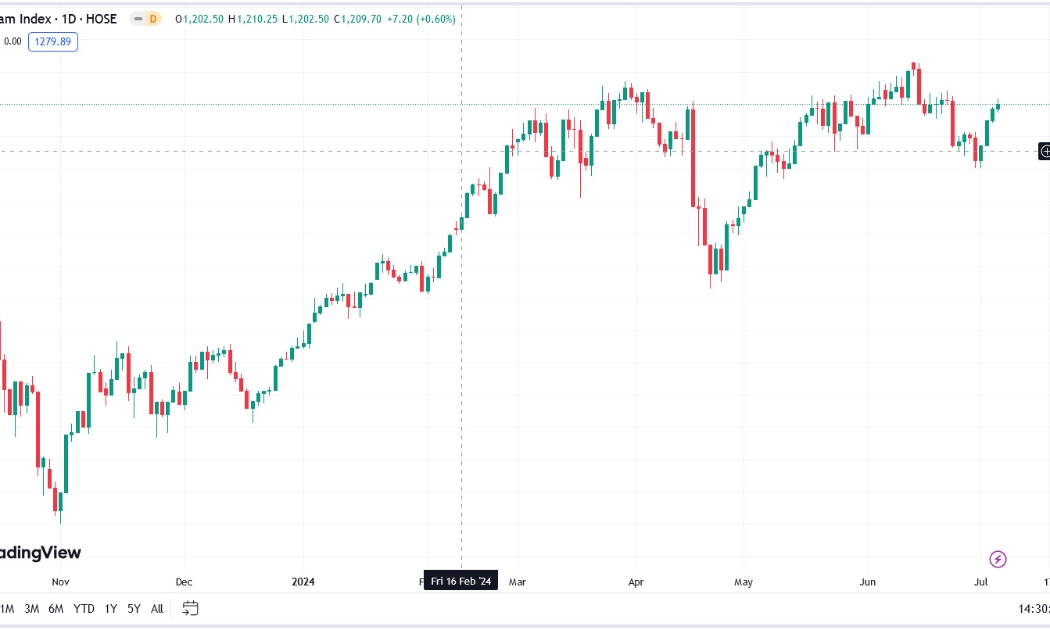Toggle the gray dash indicator beside D badge
The image size is (1050, 630).
tap(138, 19)
